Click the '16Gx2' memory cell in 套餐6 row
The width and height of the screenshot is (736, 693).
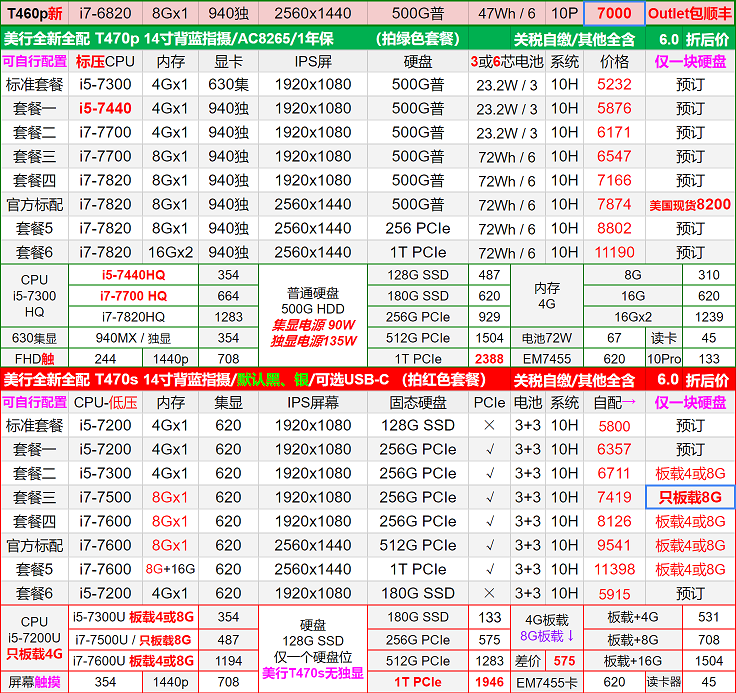pos(170,252)
